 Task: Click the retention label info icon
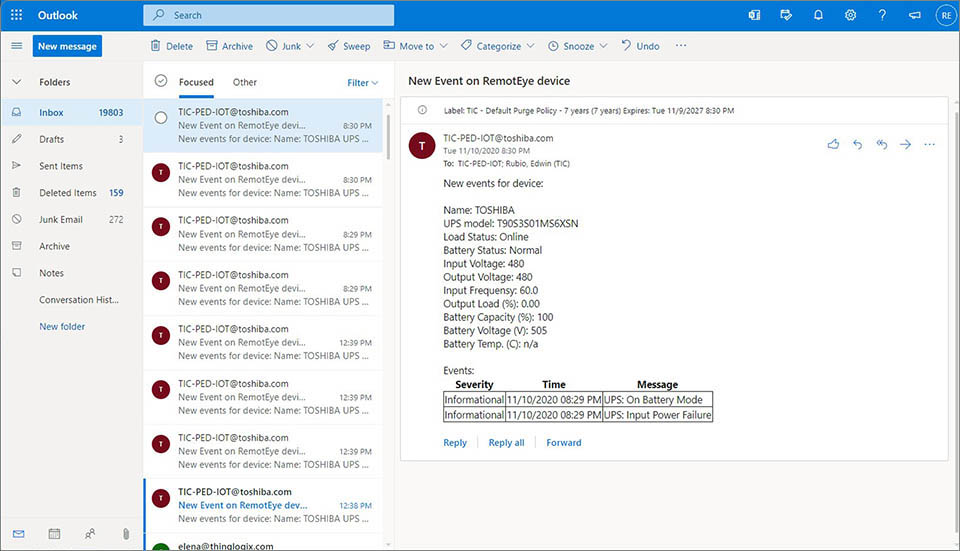click(x=422, y=110)
